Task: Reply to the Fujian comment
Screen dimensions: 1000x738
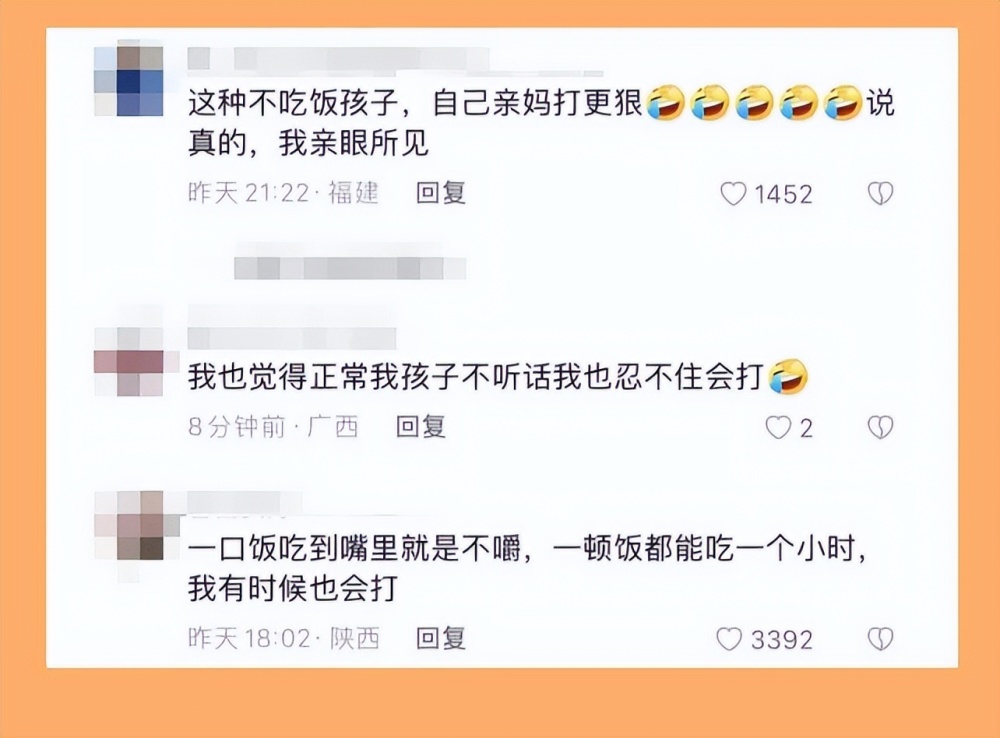Action: [441, 193]
